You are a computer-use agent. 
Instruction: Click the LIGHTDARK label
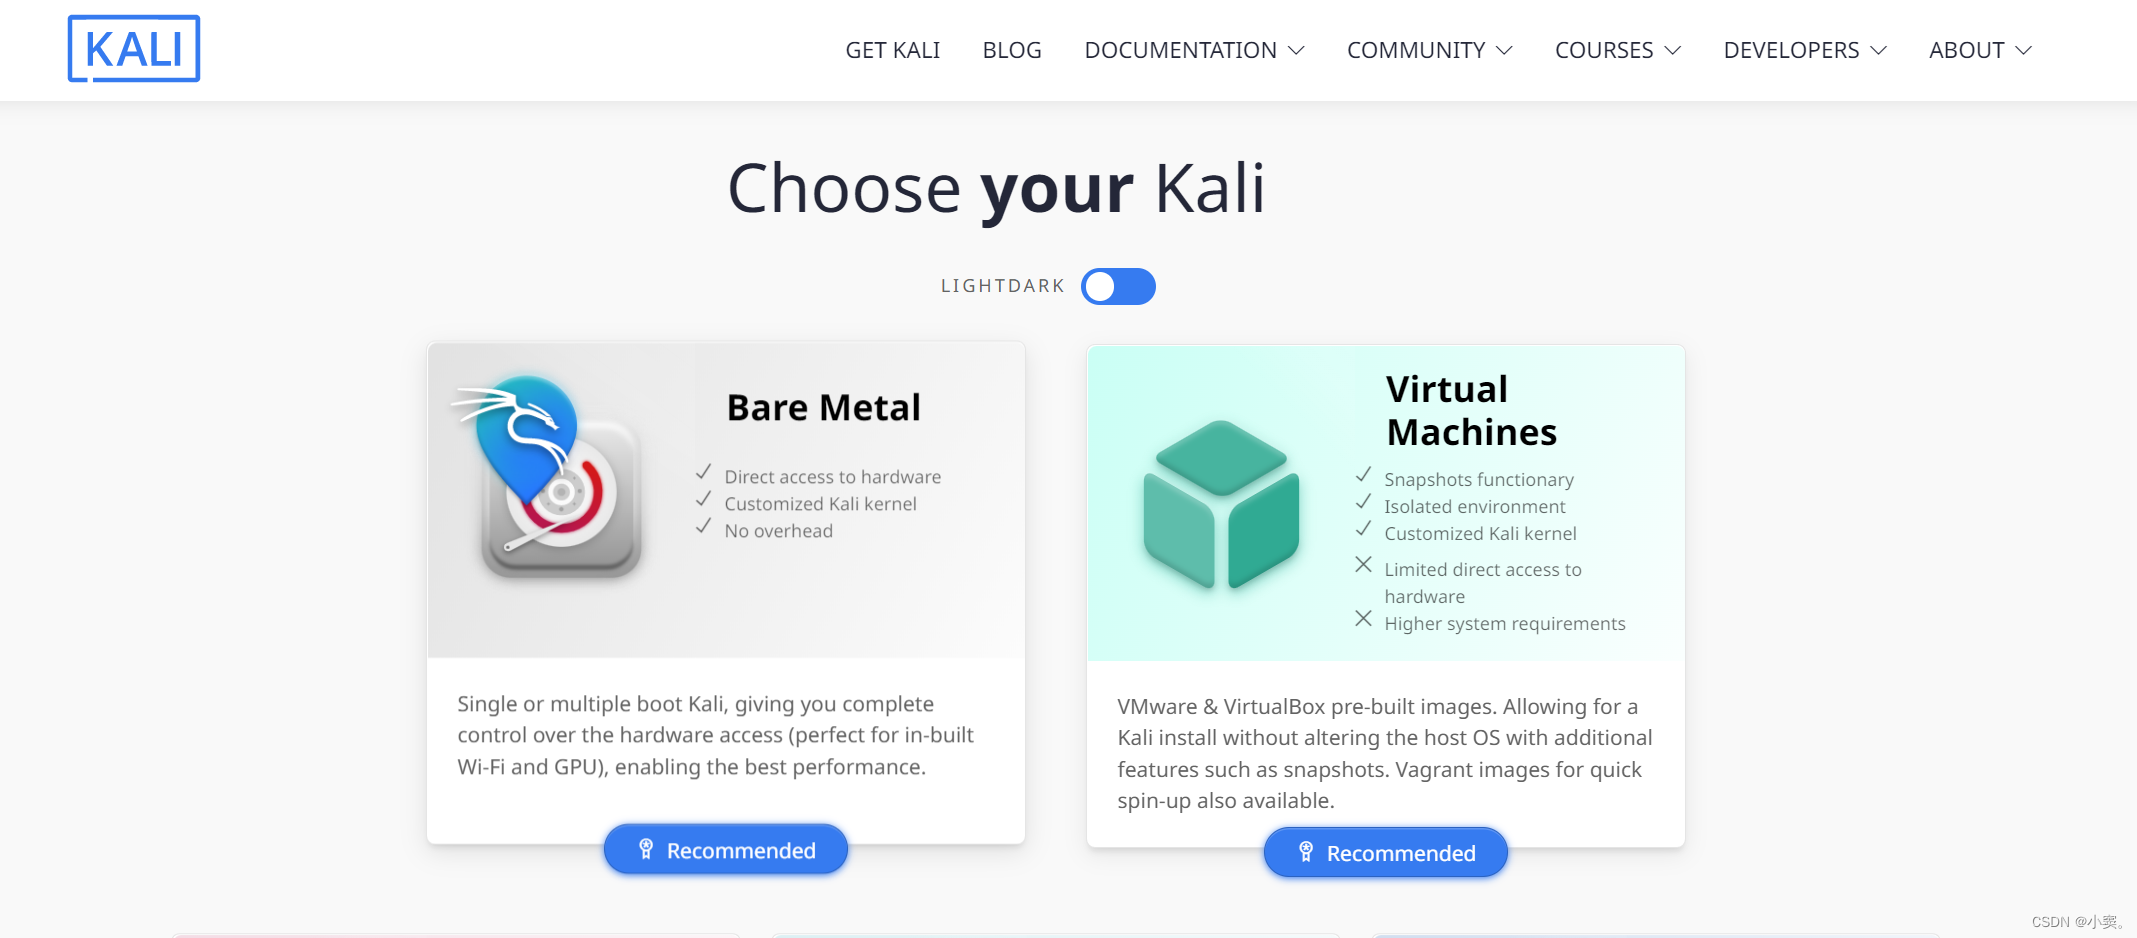pos(1002,286)
